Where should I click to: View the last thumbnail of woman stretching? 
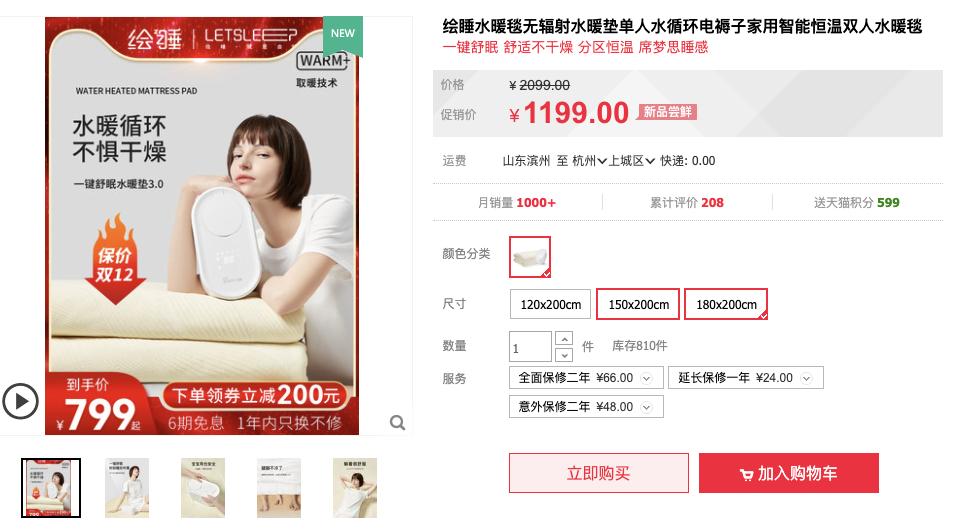pyautogui.click(x=355, y=487)
